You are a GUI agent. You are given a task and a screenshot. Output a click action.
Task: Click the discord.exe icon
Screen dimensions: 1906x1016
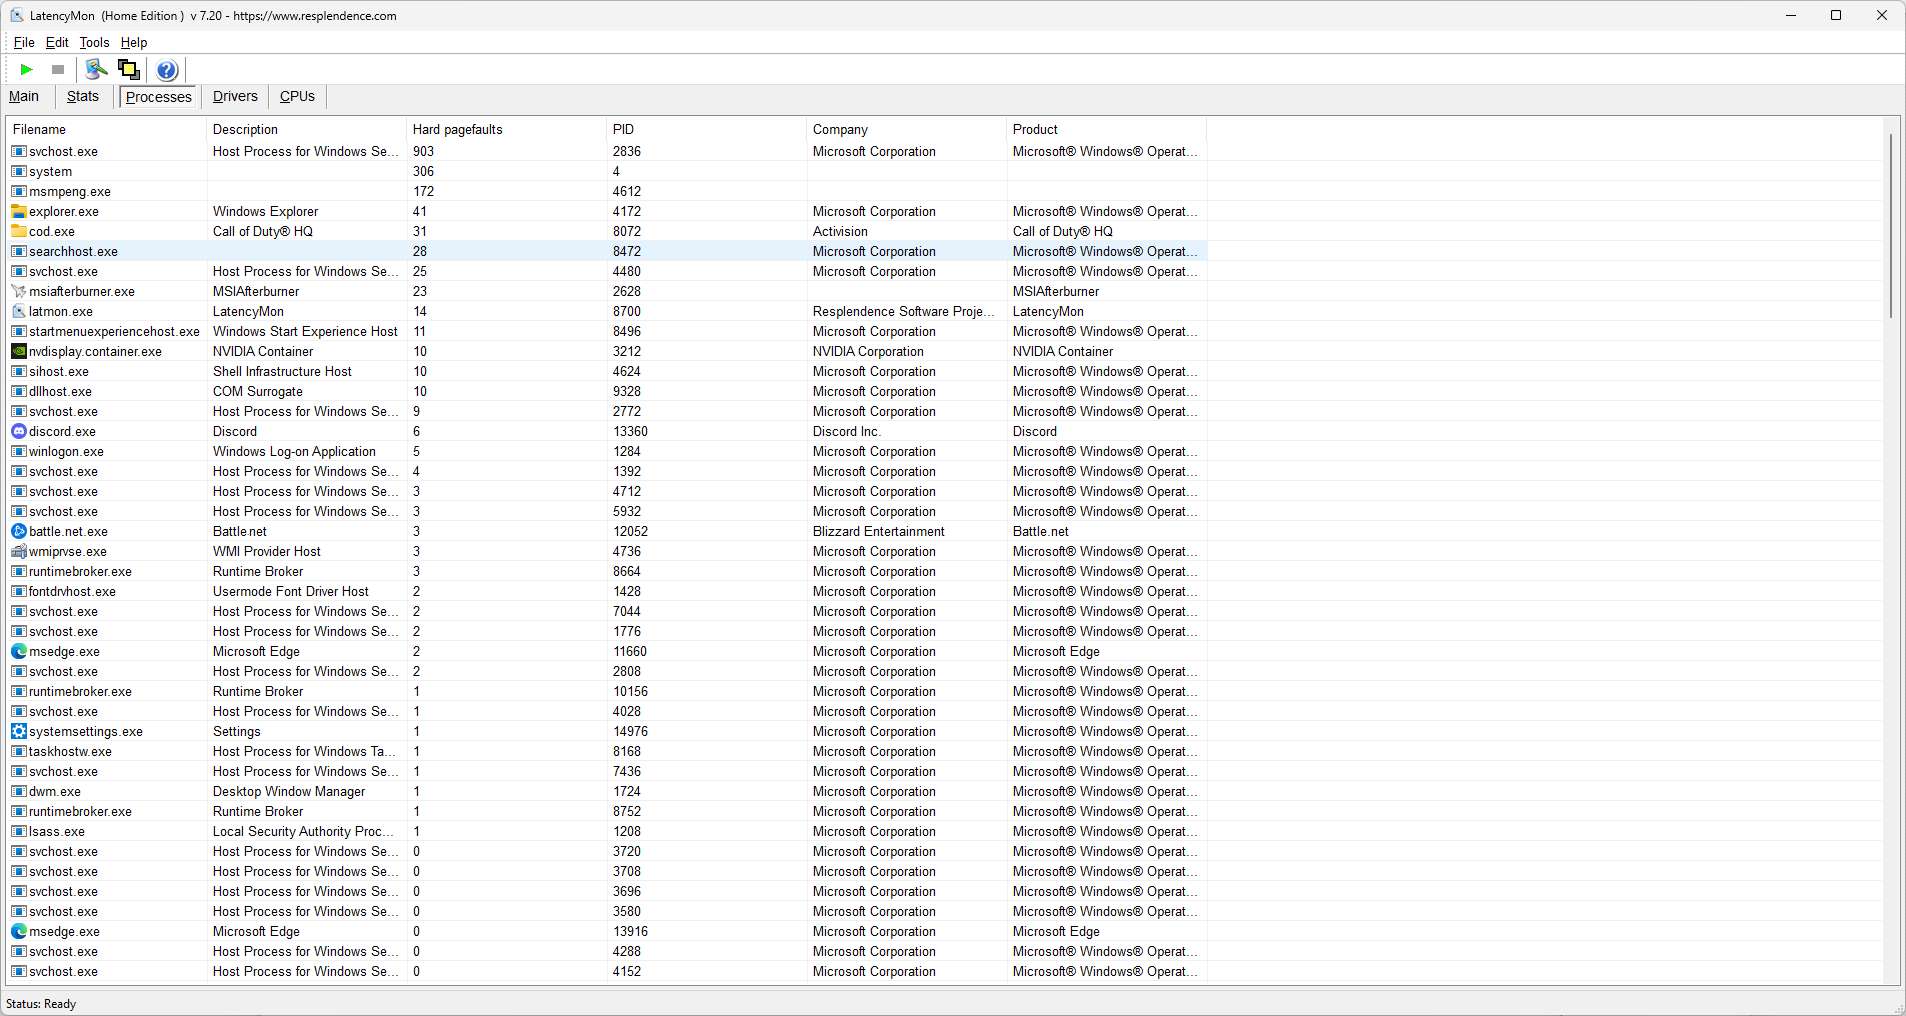pos(19,431)
